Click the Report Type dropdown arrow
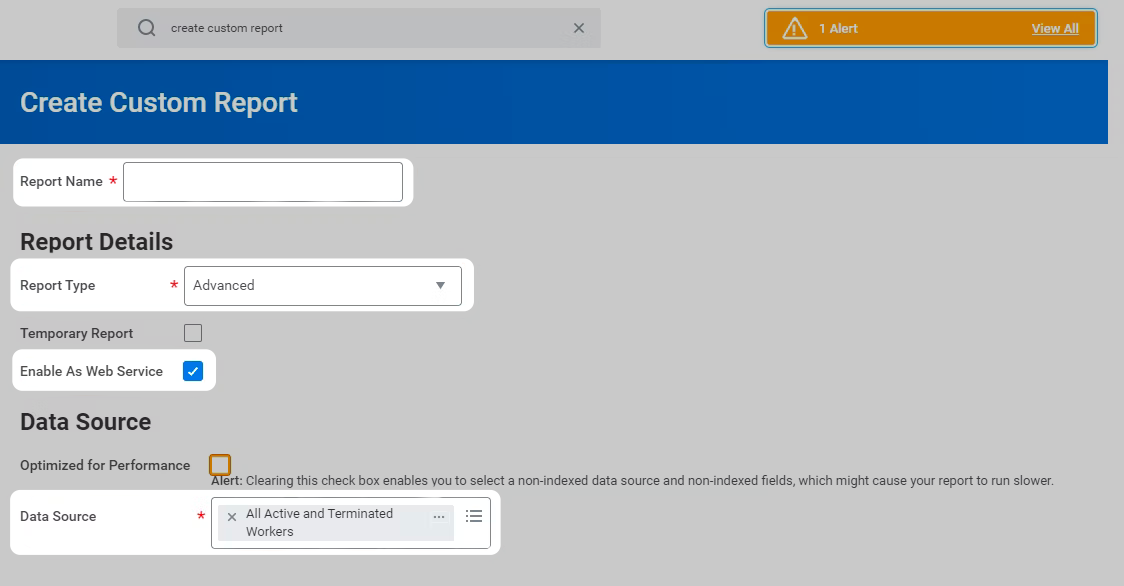Image resolution: width=1124 pixels, height=586 pixels. click(x=440, y=285)
